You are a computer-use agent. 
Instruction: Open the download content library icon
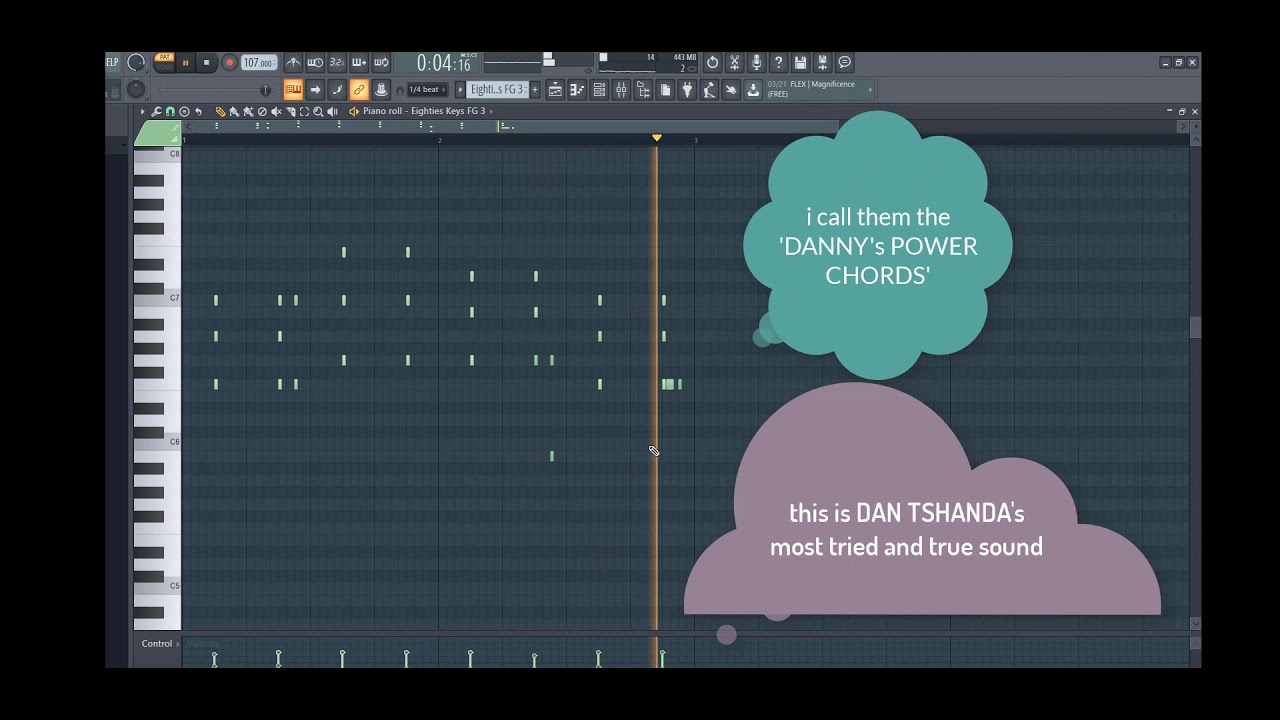[753, 90]
